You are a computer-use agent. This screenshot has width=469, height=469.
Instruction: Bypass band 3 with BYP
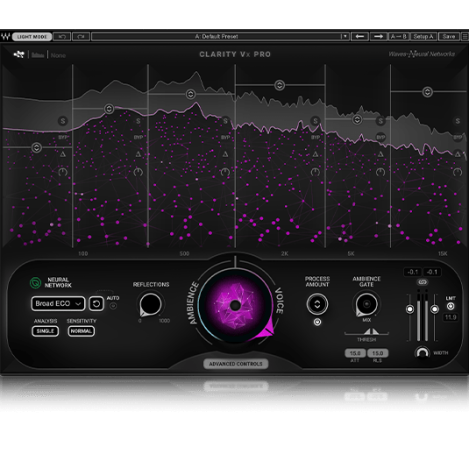coord(226,137)
